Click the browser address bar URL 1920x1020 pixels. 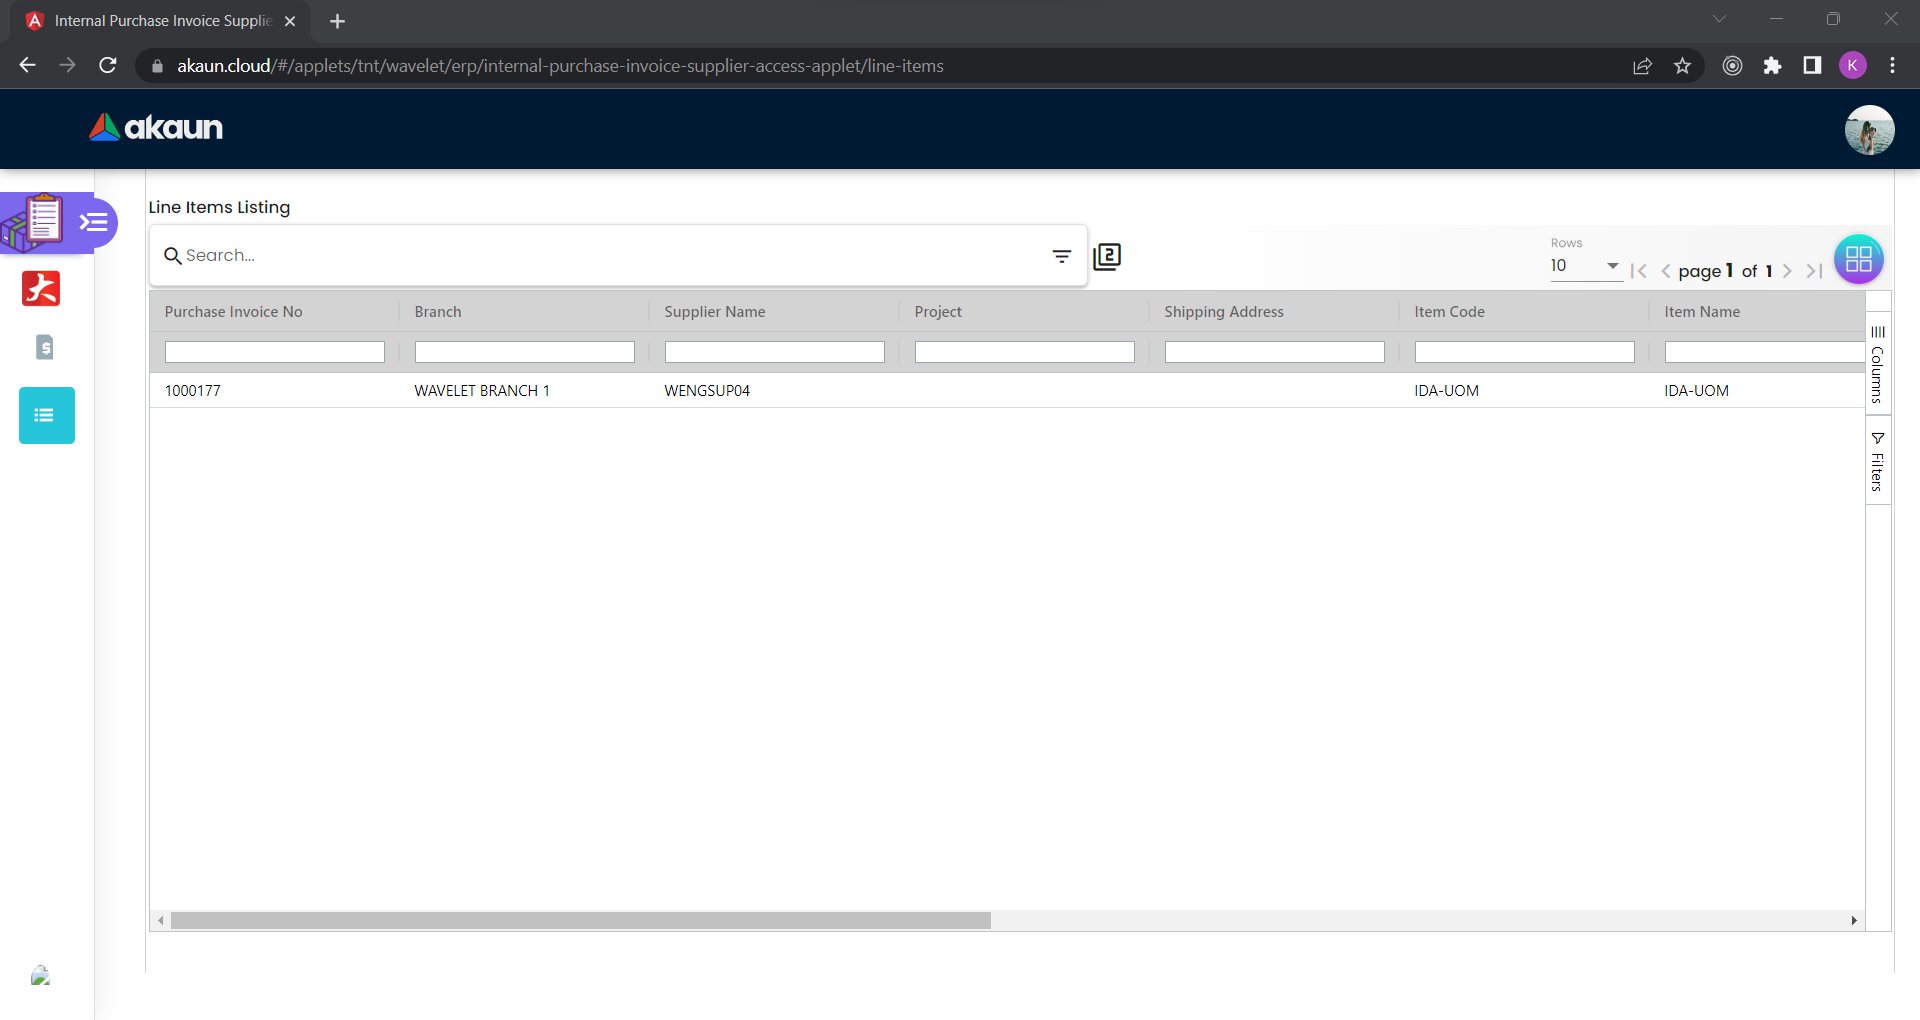pyautogui.click(x=560, y=66)
